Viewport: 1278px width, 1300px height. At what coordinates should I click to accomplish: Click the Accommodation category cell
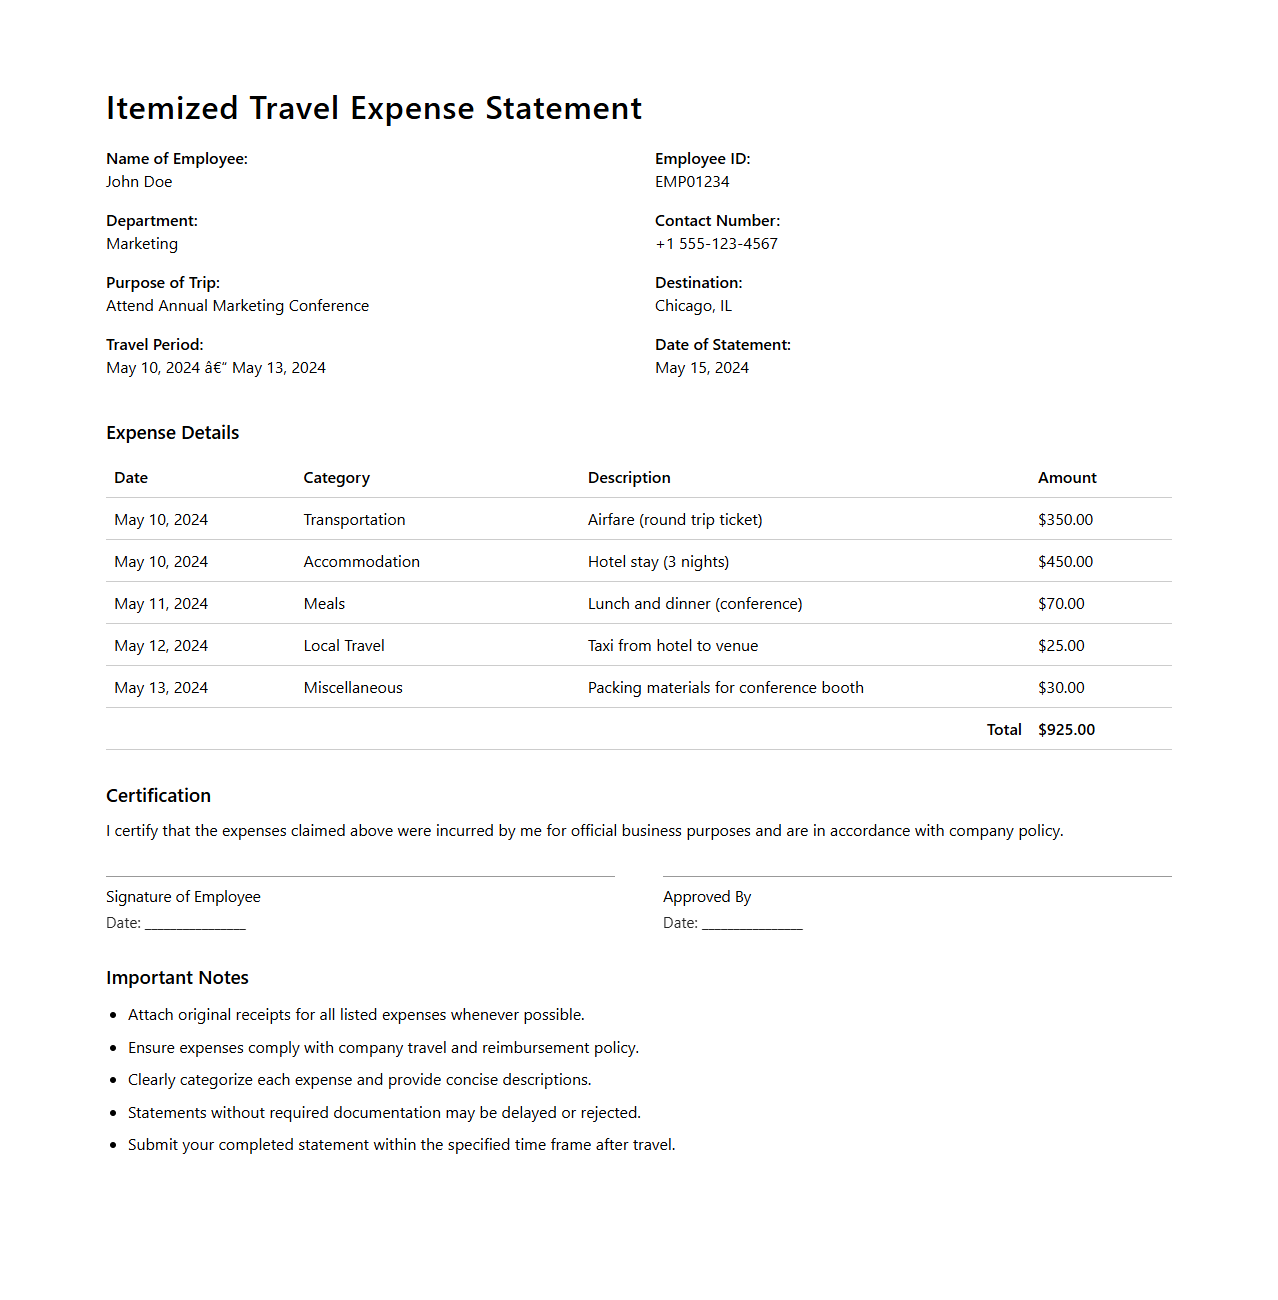[361, 562]
